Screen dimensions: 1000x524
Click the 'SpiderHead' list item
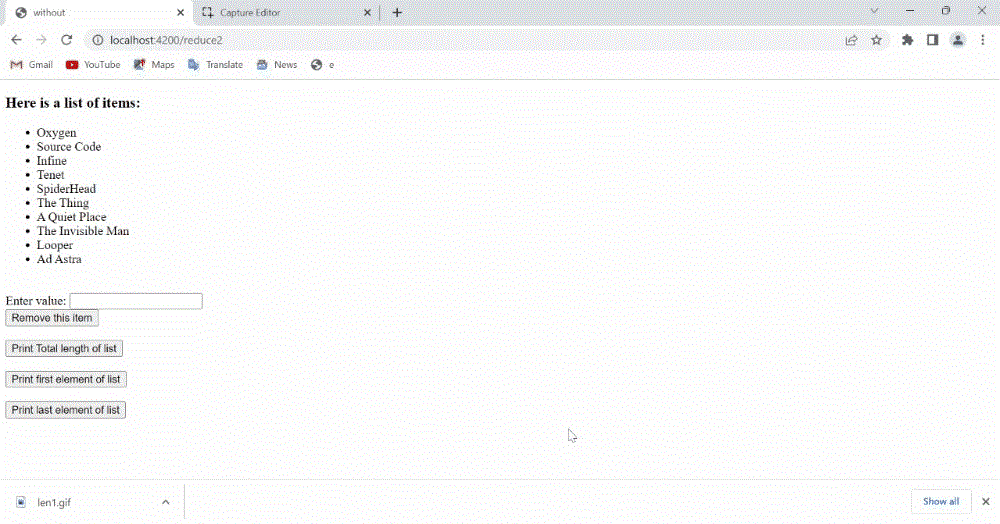[x=66, y=189]
